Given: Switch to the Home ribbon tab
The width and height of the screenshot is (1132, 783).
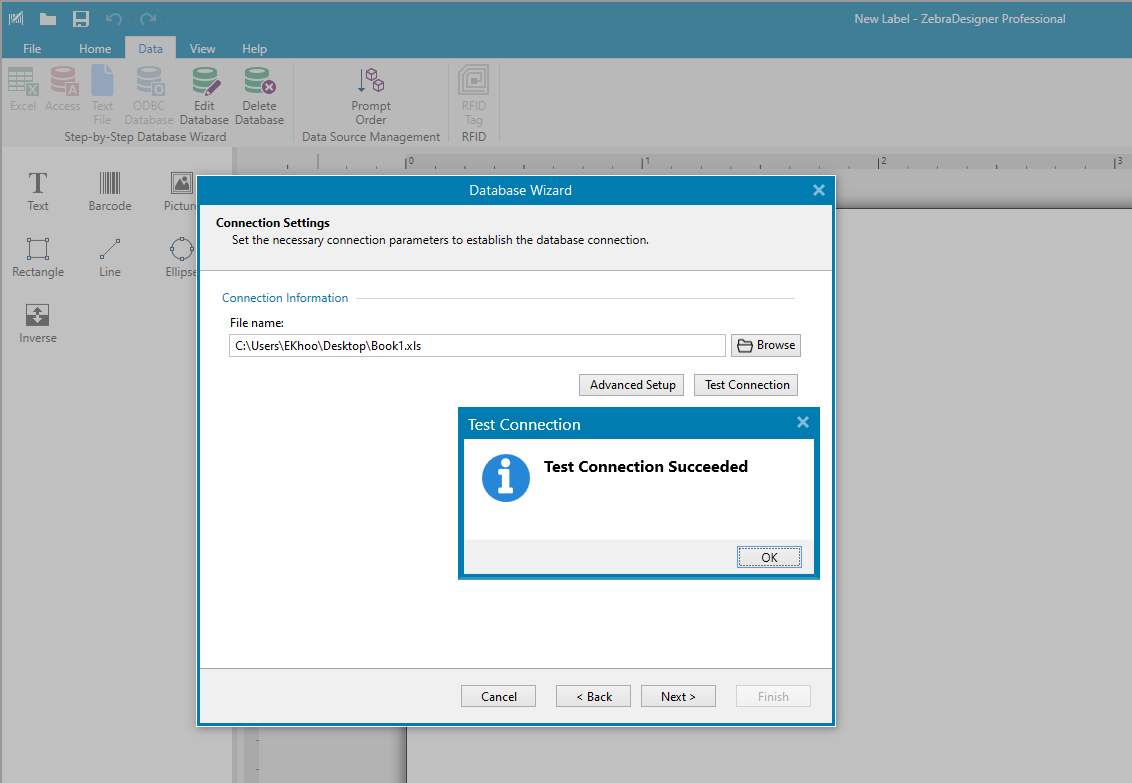Looking at the screenshot, I should point(95,48).
